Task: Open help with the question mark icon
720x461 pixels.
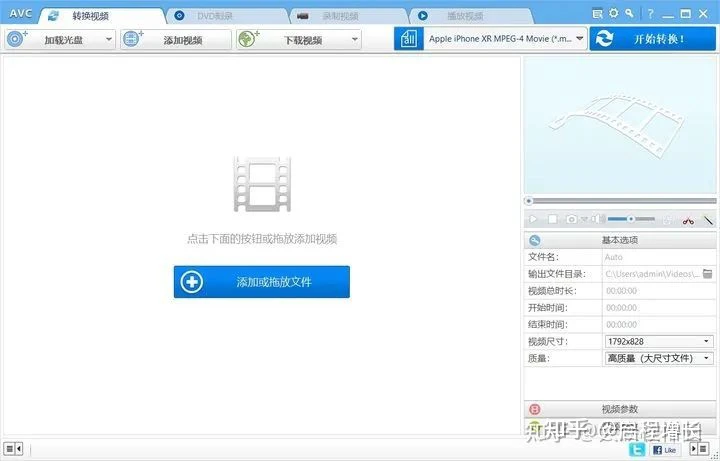Action: pyautogui.click(x=650, y=14)
